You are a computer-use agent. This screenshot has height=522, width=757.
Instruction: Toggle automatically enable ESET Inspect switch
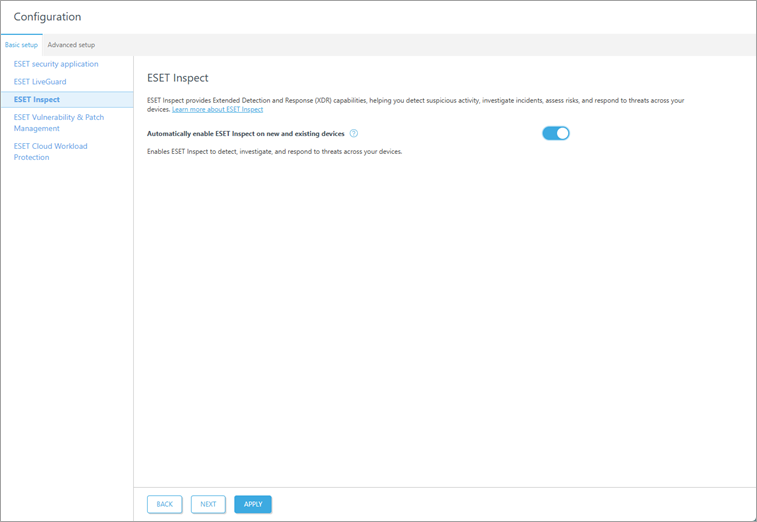[x=556, y=133]
